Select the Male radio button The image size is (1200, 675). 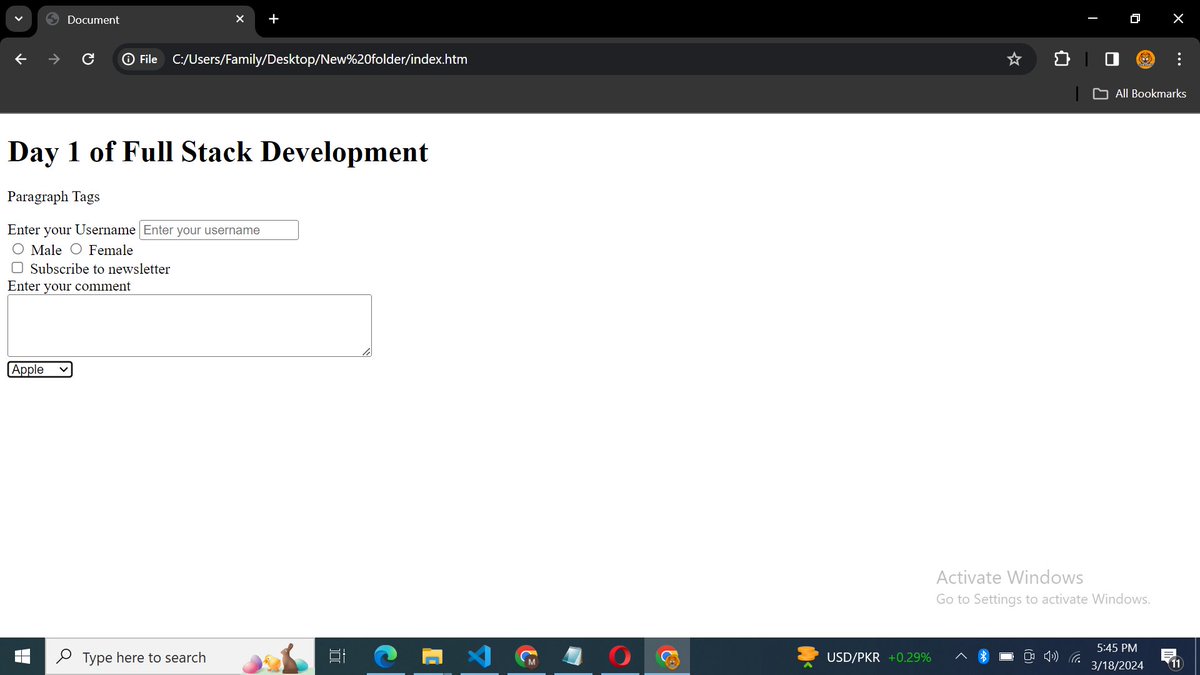pos(18,249)
